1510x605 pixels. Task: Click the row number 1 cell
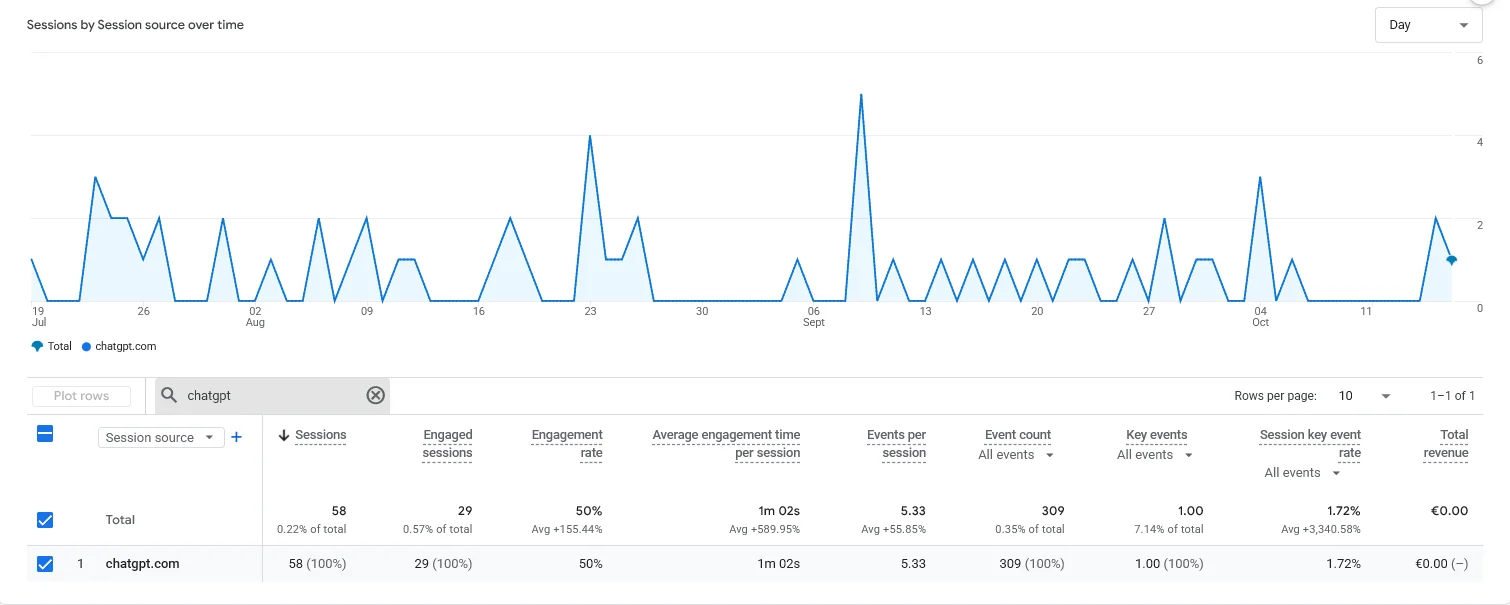[x=81, y=564]
